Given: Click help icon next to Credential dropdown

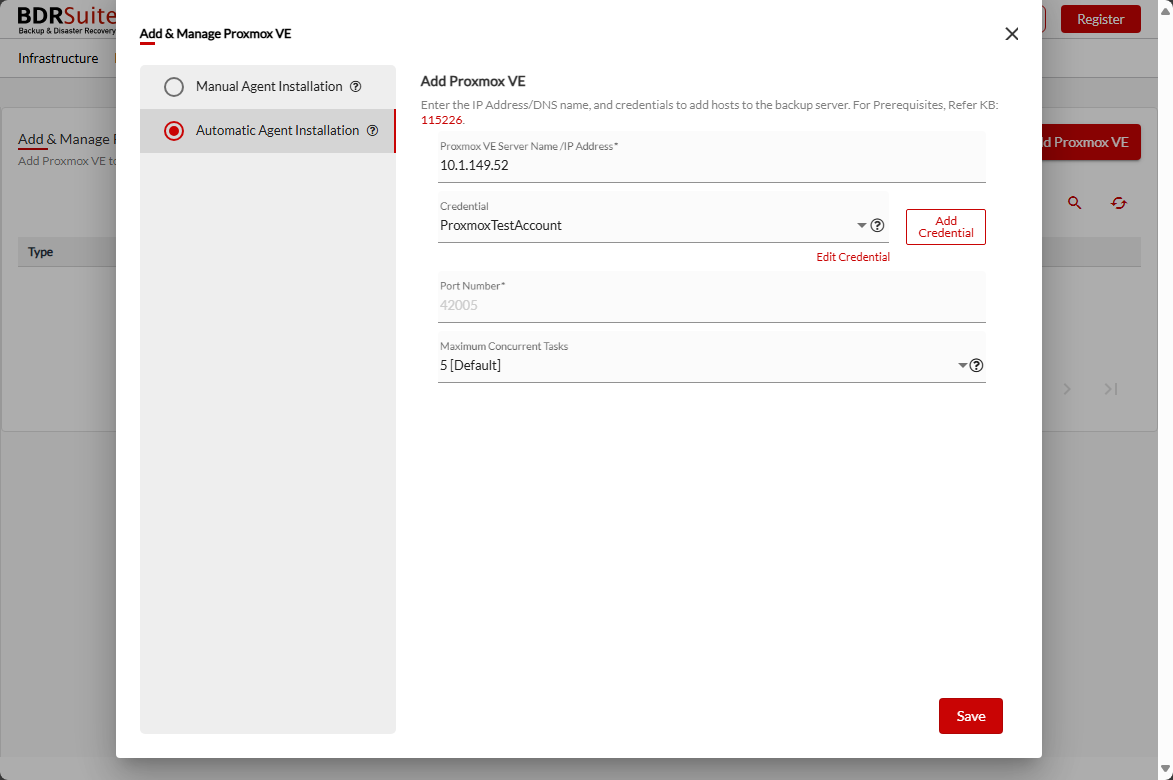Looking at the screenshot, I should (x=878, y=225).
